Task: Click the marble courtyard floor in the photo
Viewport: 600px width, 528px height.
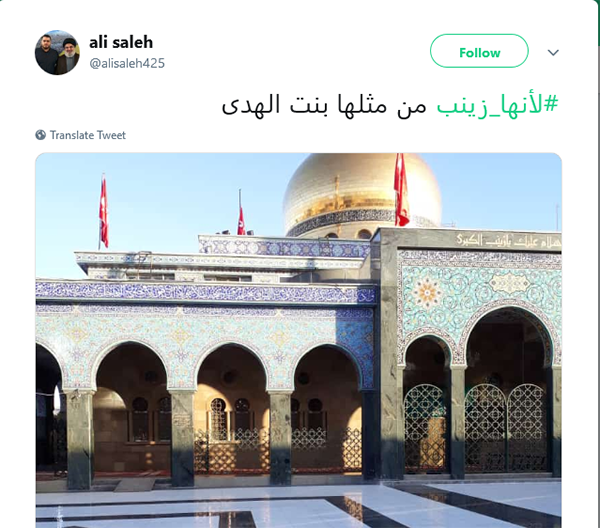Action: (x=298, y=507)
